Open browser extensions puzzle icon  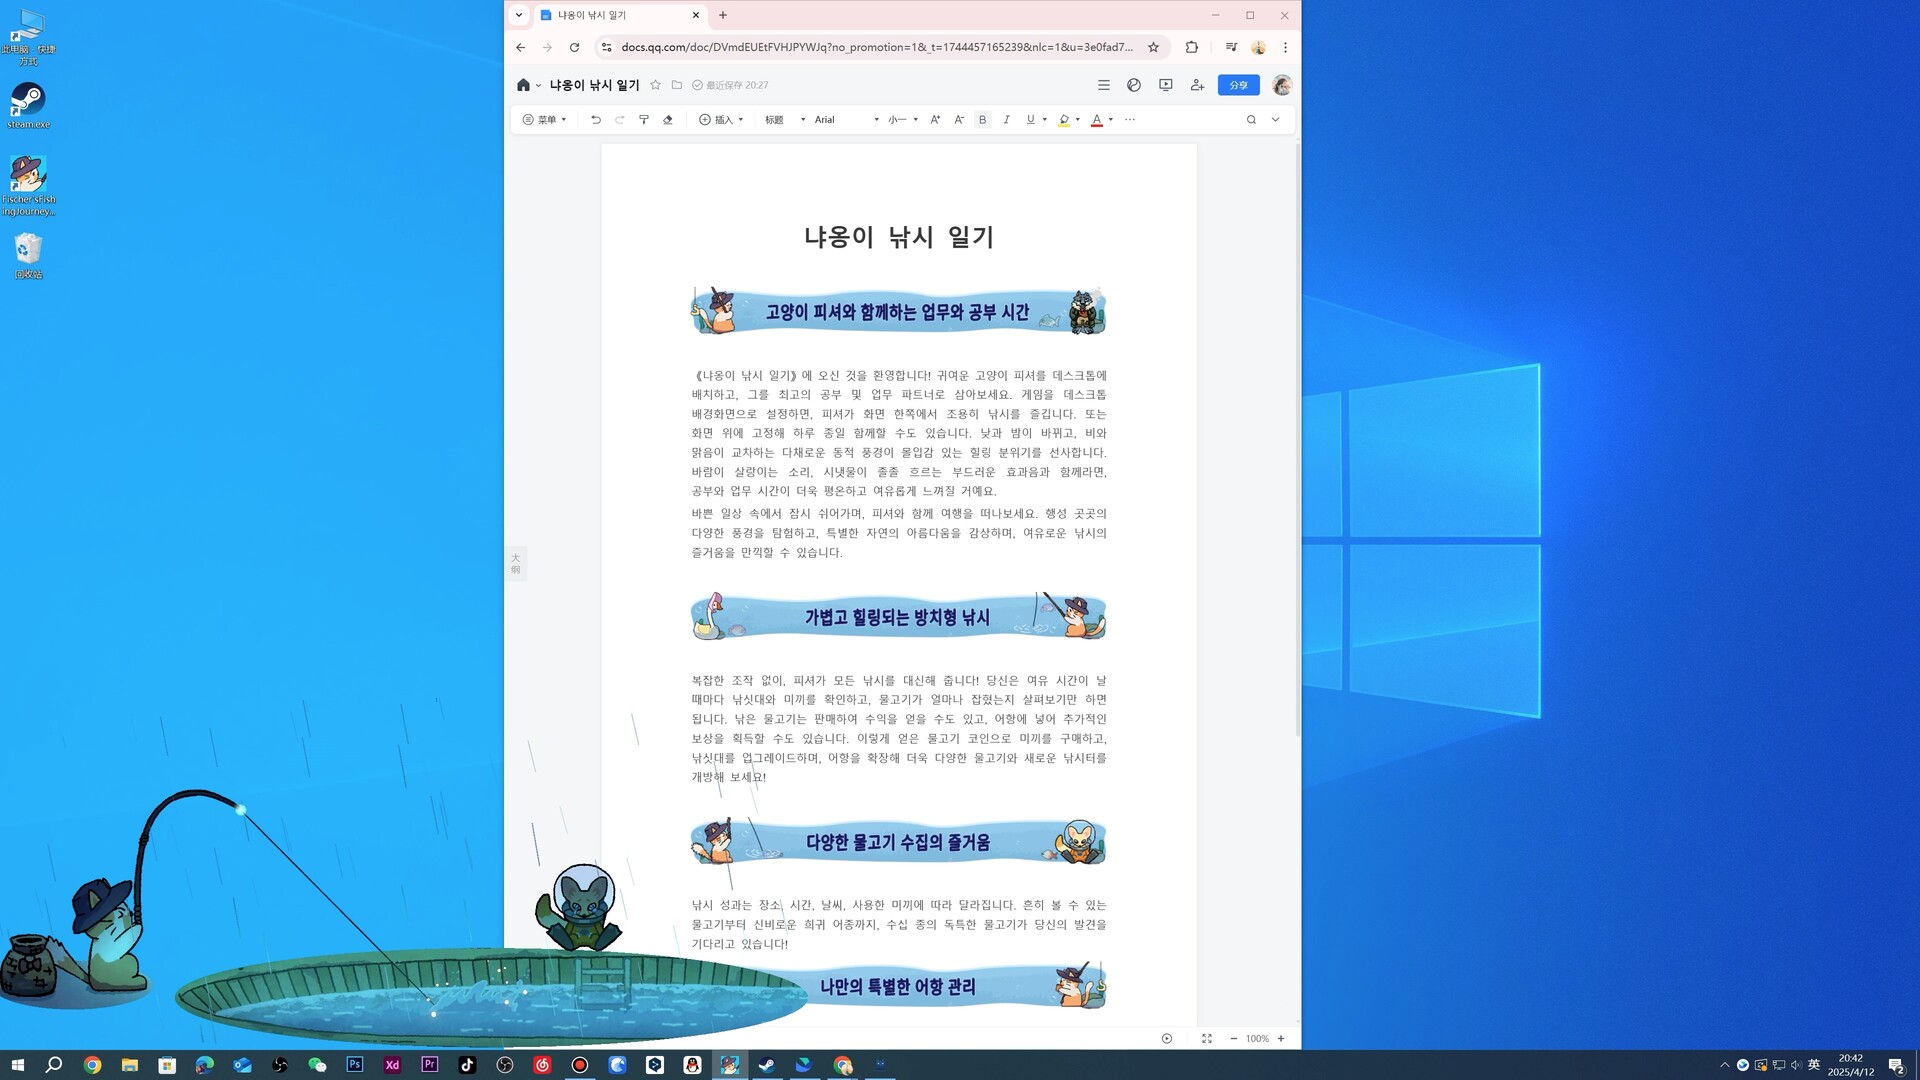pos(1192,47)
